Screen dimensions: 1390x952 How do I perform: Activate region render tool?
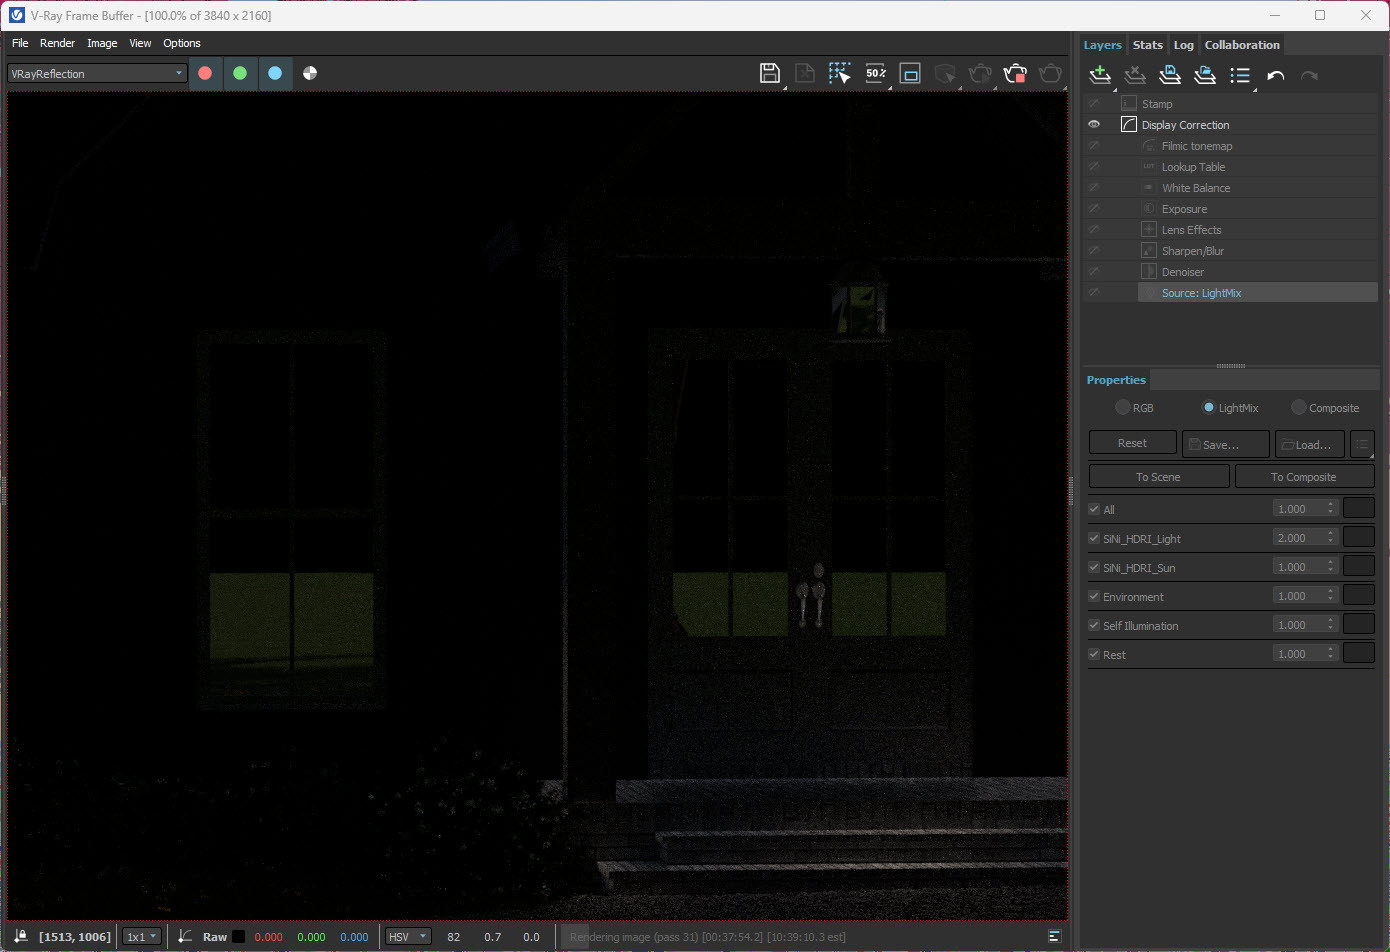click(x=910, y=73)
